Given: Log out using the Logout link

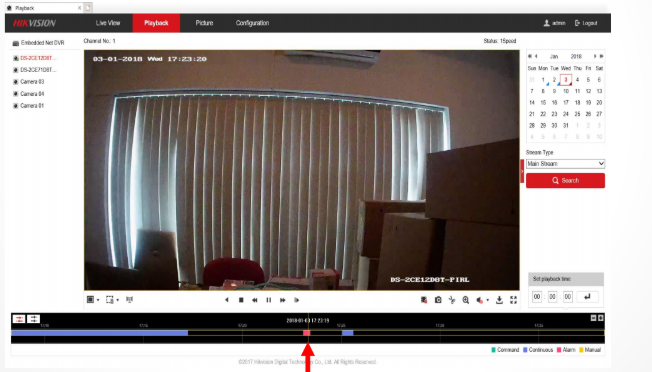Looking at the screenshot, I should 586,23.
